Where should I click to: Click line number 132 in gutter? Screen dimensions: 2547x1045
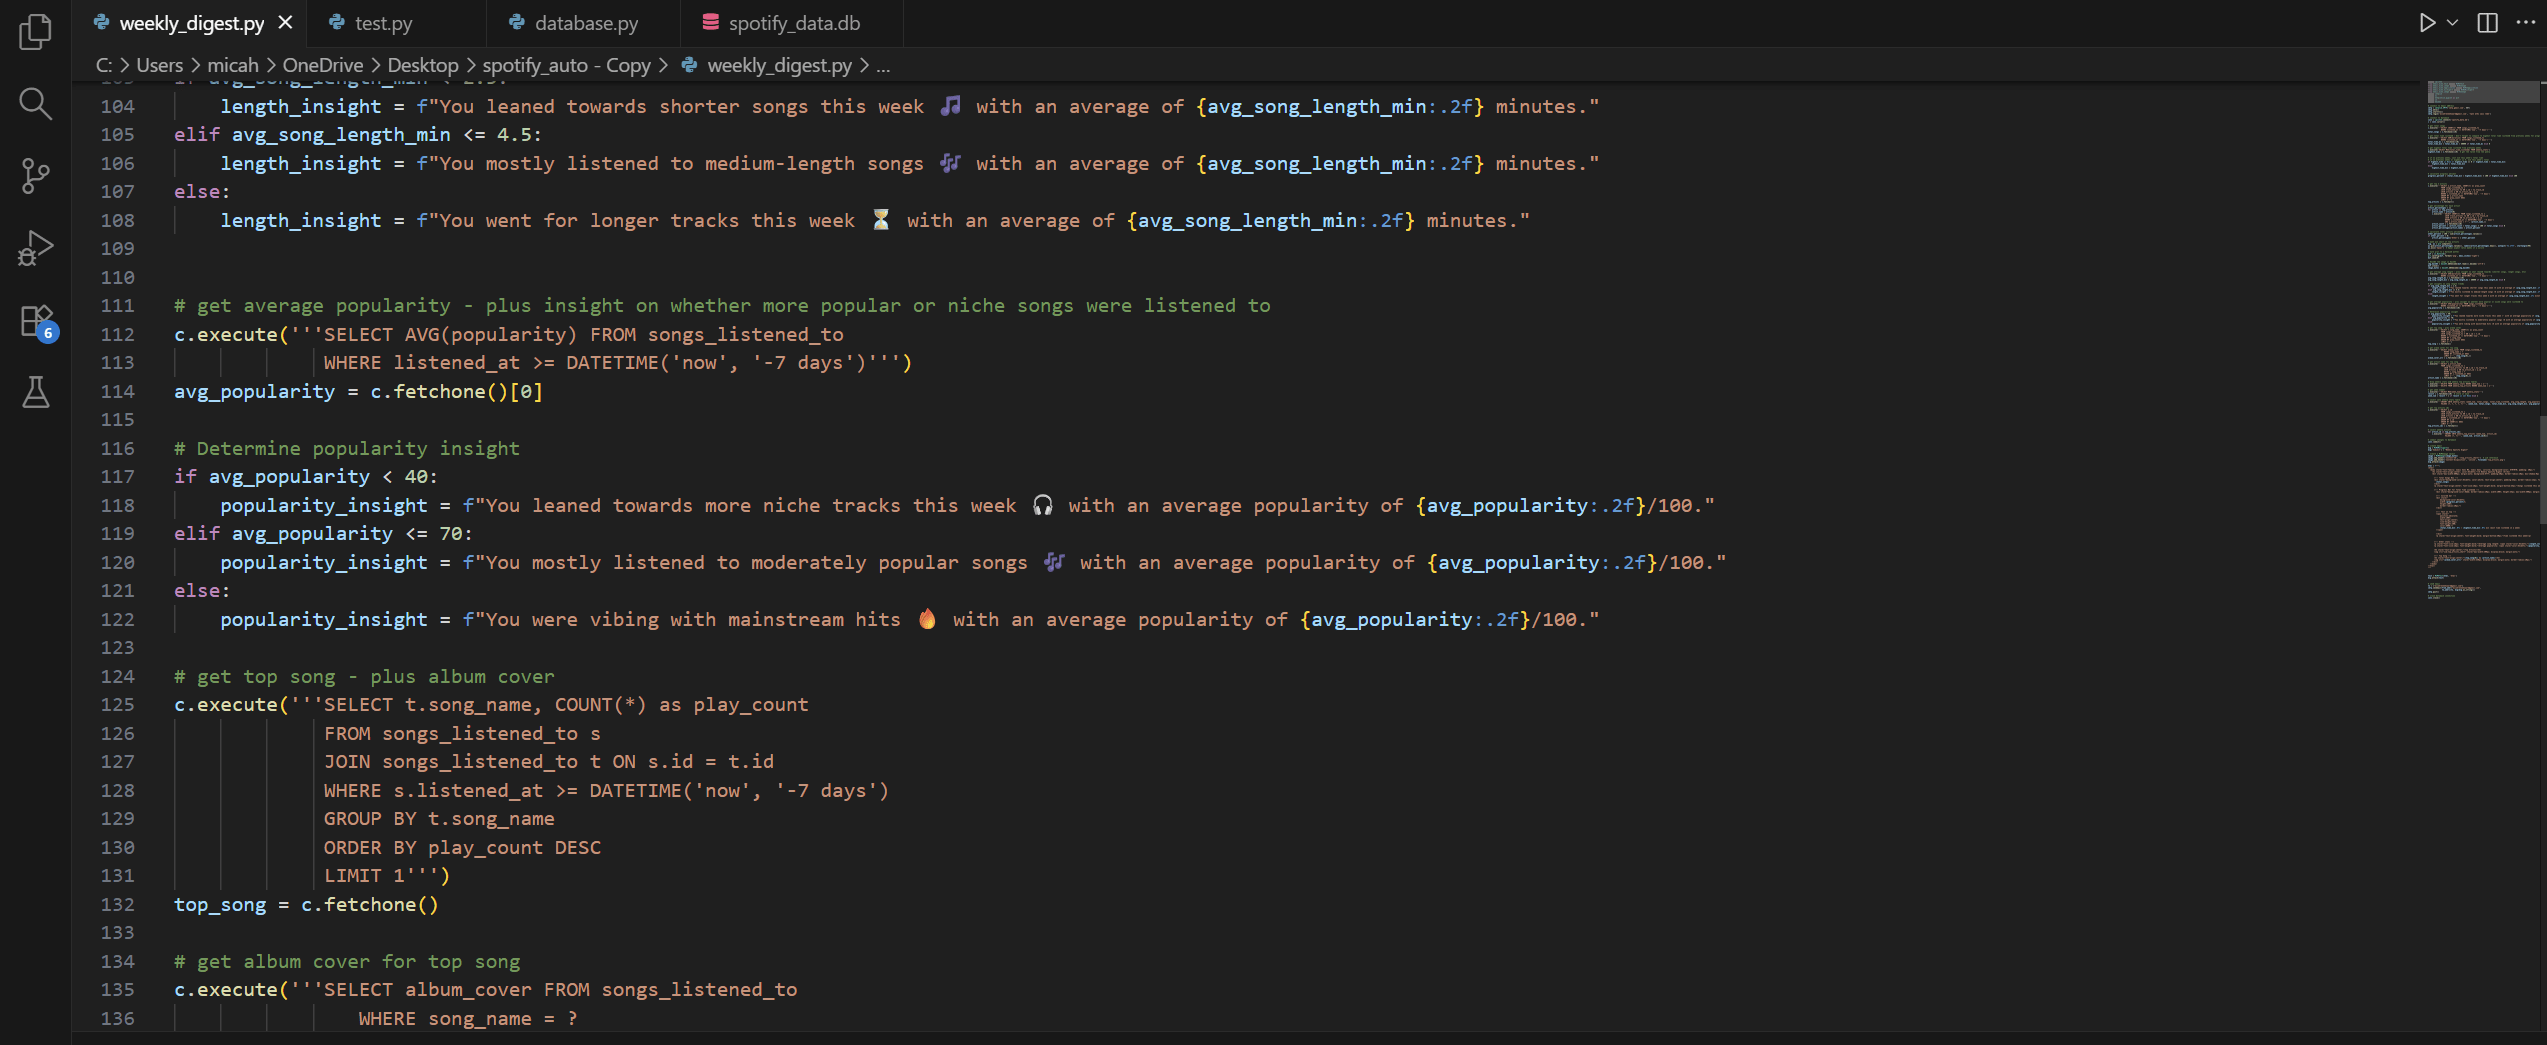click(118, 904)
